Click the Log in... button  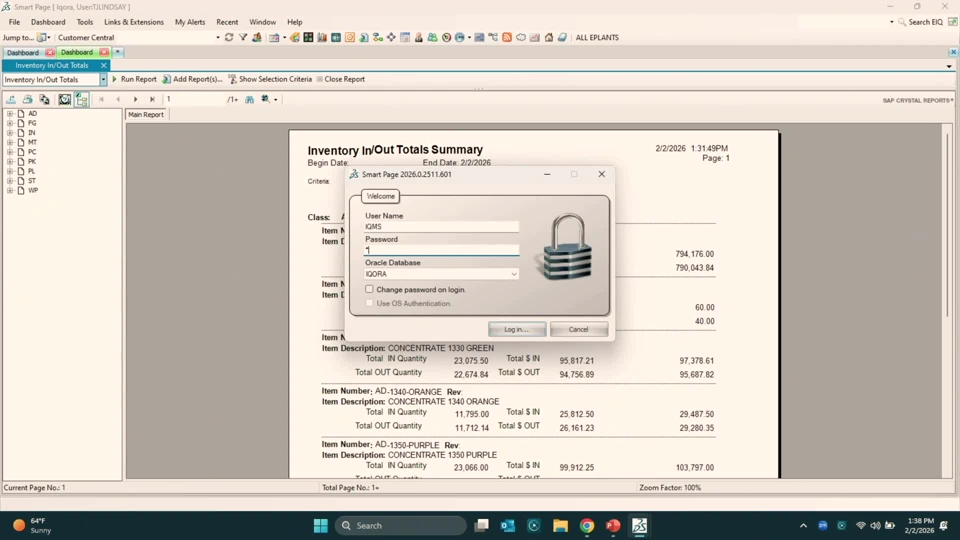tap(517, 329)
